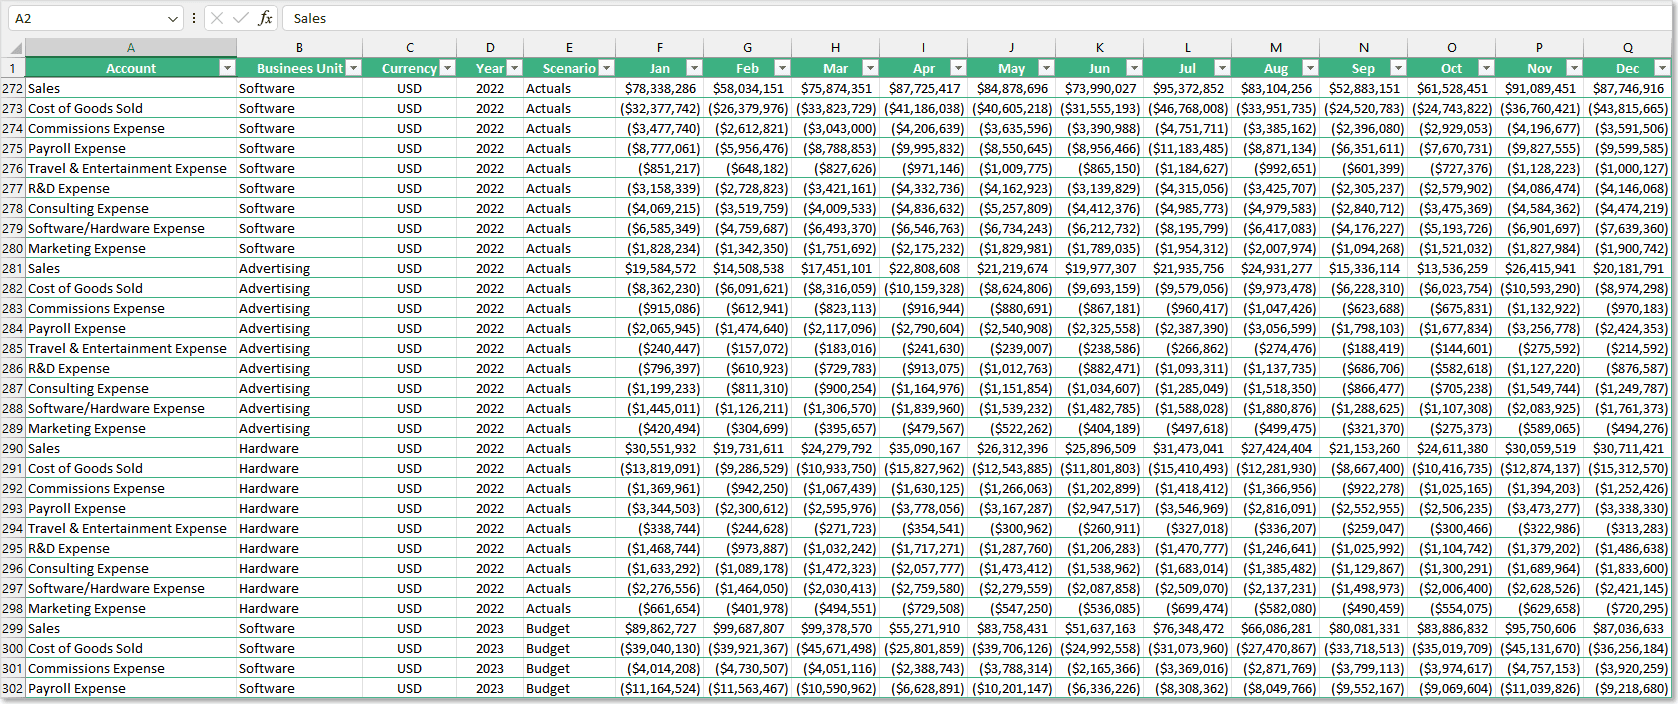Click the Enter checkmark icon in formula bar

pos(241,18)
